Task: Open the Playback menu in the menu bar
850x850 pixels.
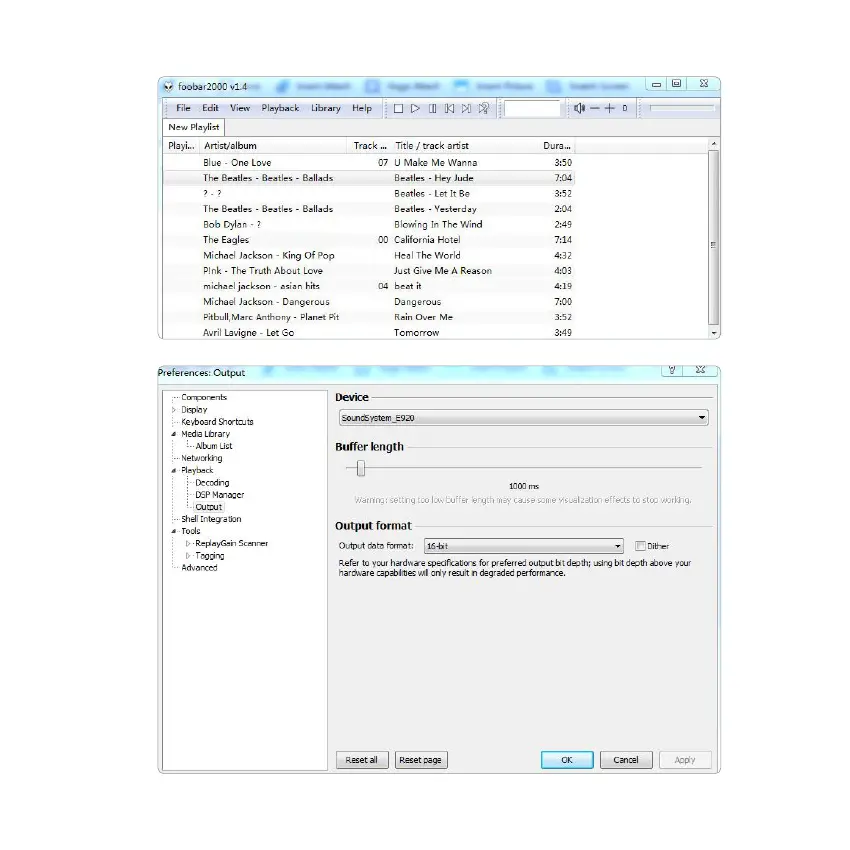Action: point(280,108)
